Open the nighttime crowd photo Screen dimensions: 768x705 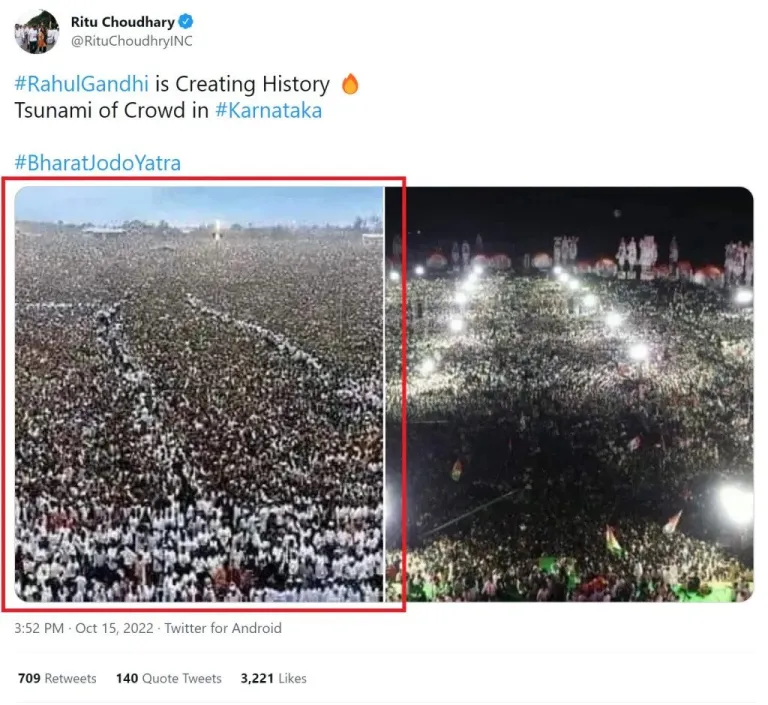tap(570, 394)
